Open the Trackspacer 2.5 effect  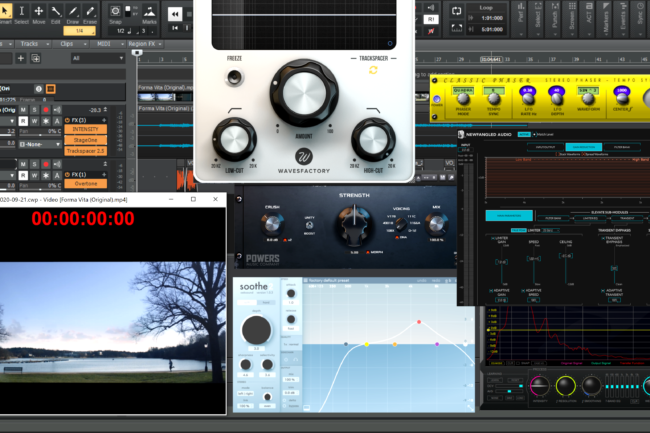click(85, 151)
